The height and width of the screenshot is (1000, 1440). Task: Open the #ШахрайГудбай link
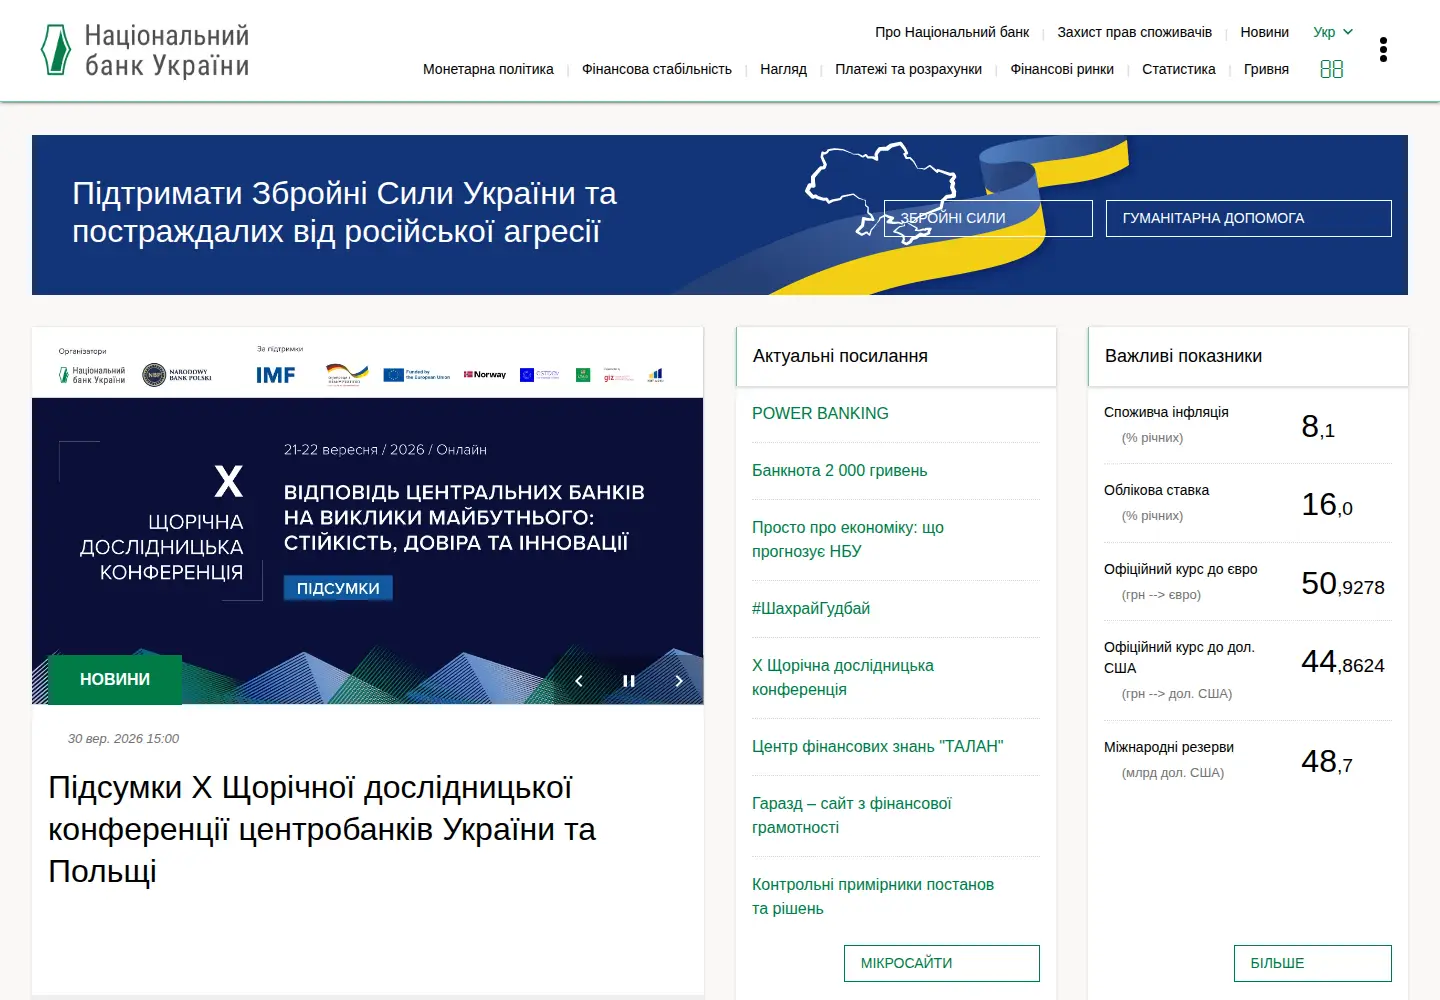click(811, 608)
